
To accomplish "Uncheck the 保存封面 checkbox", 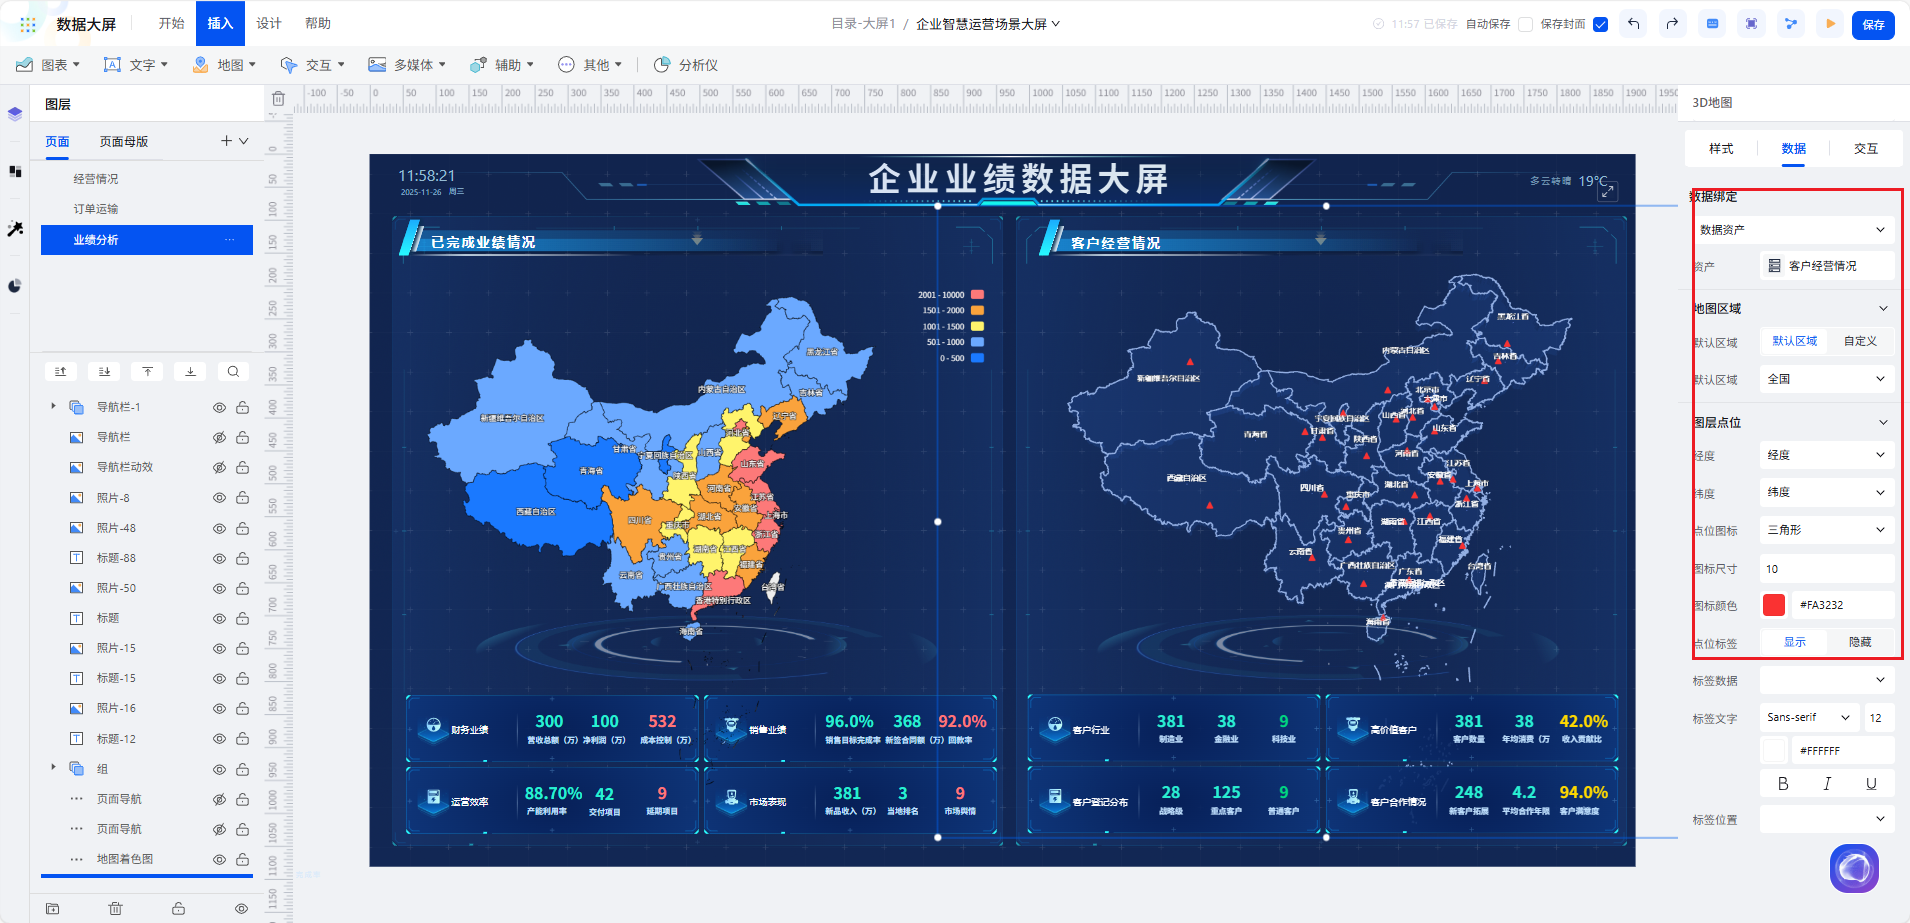I will tap(1600, 25).
